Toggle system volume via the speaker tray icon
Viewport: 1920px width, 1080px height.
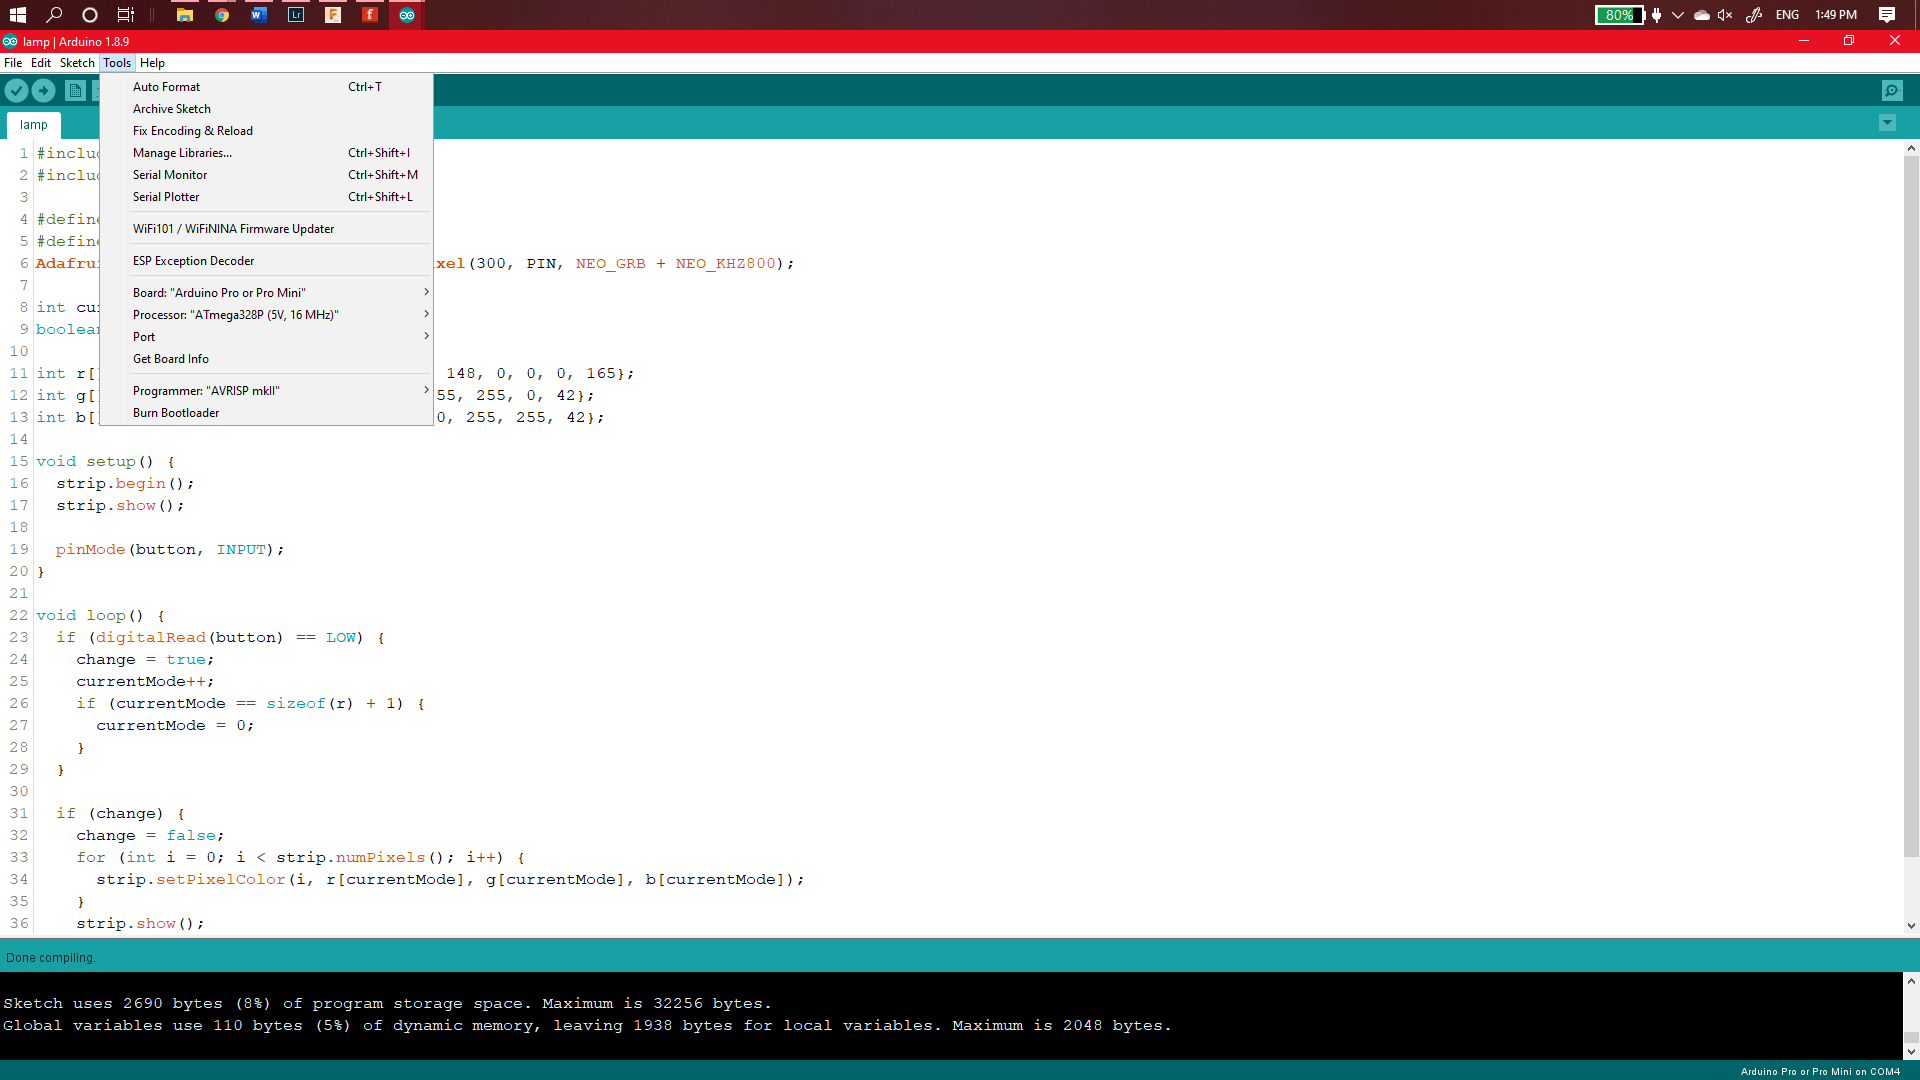pyautogui.click(x=1724, y=15)
